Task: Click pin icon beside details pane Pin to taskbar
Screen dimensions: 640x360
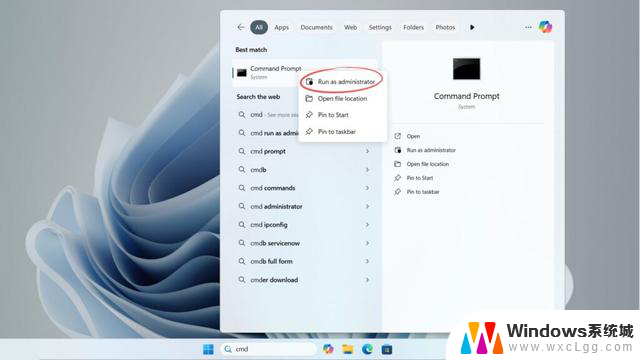Action: (398, 191)
